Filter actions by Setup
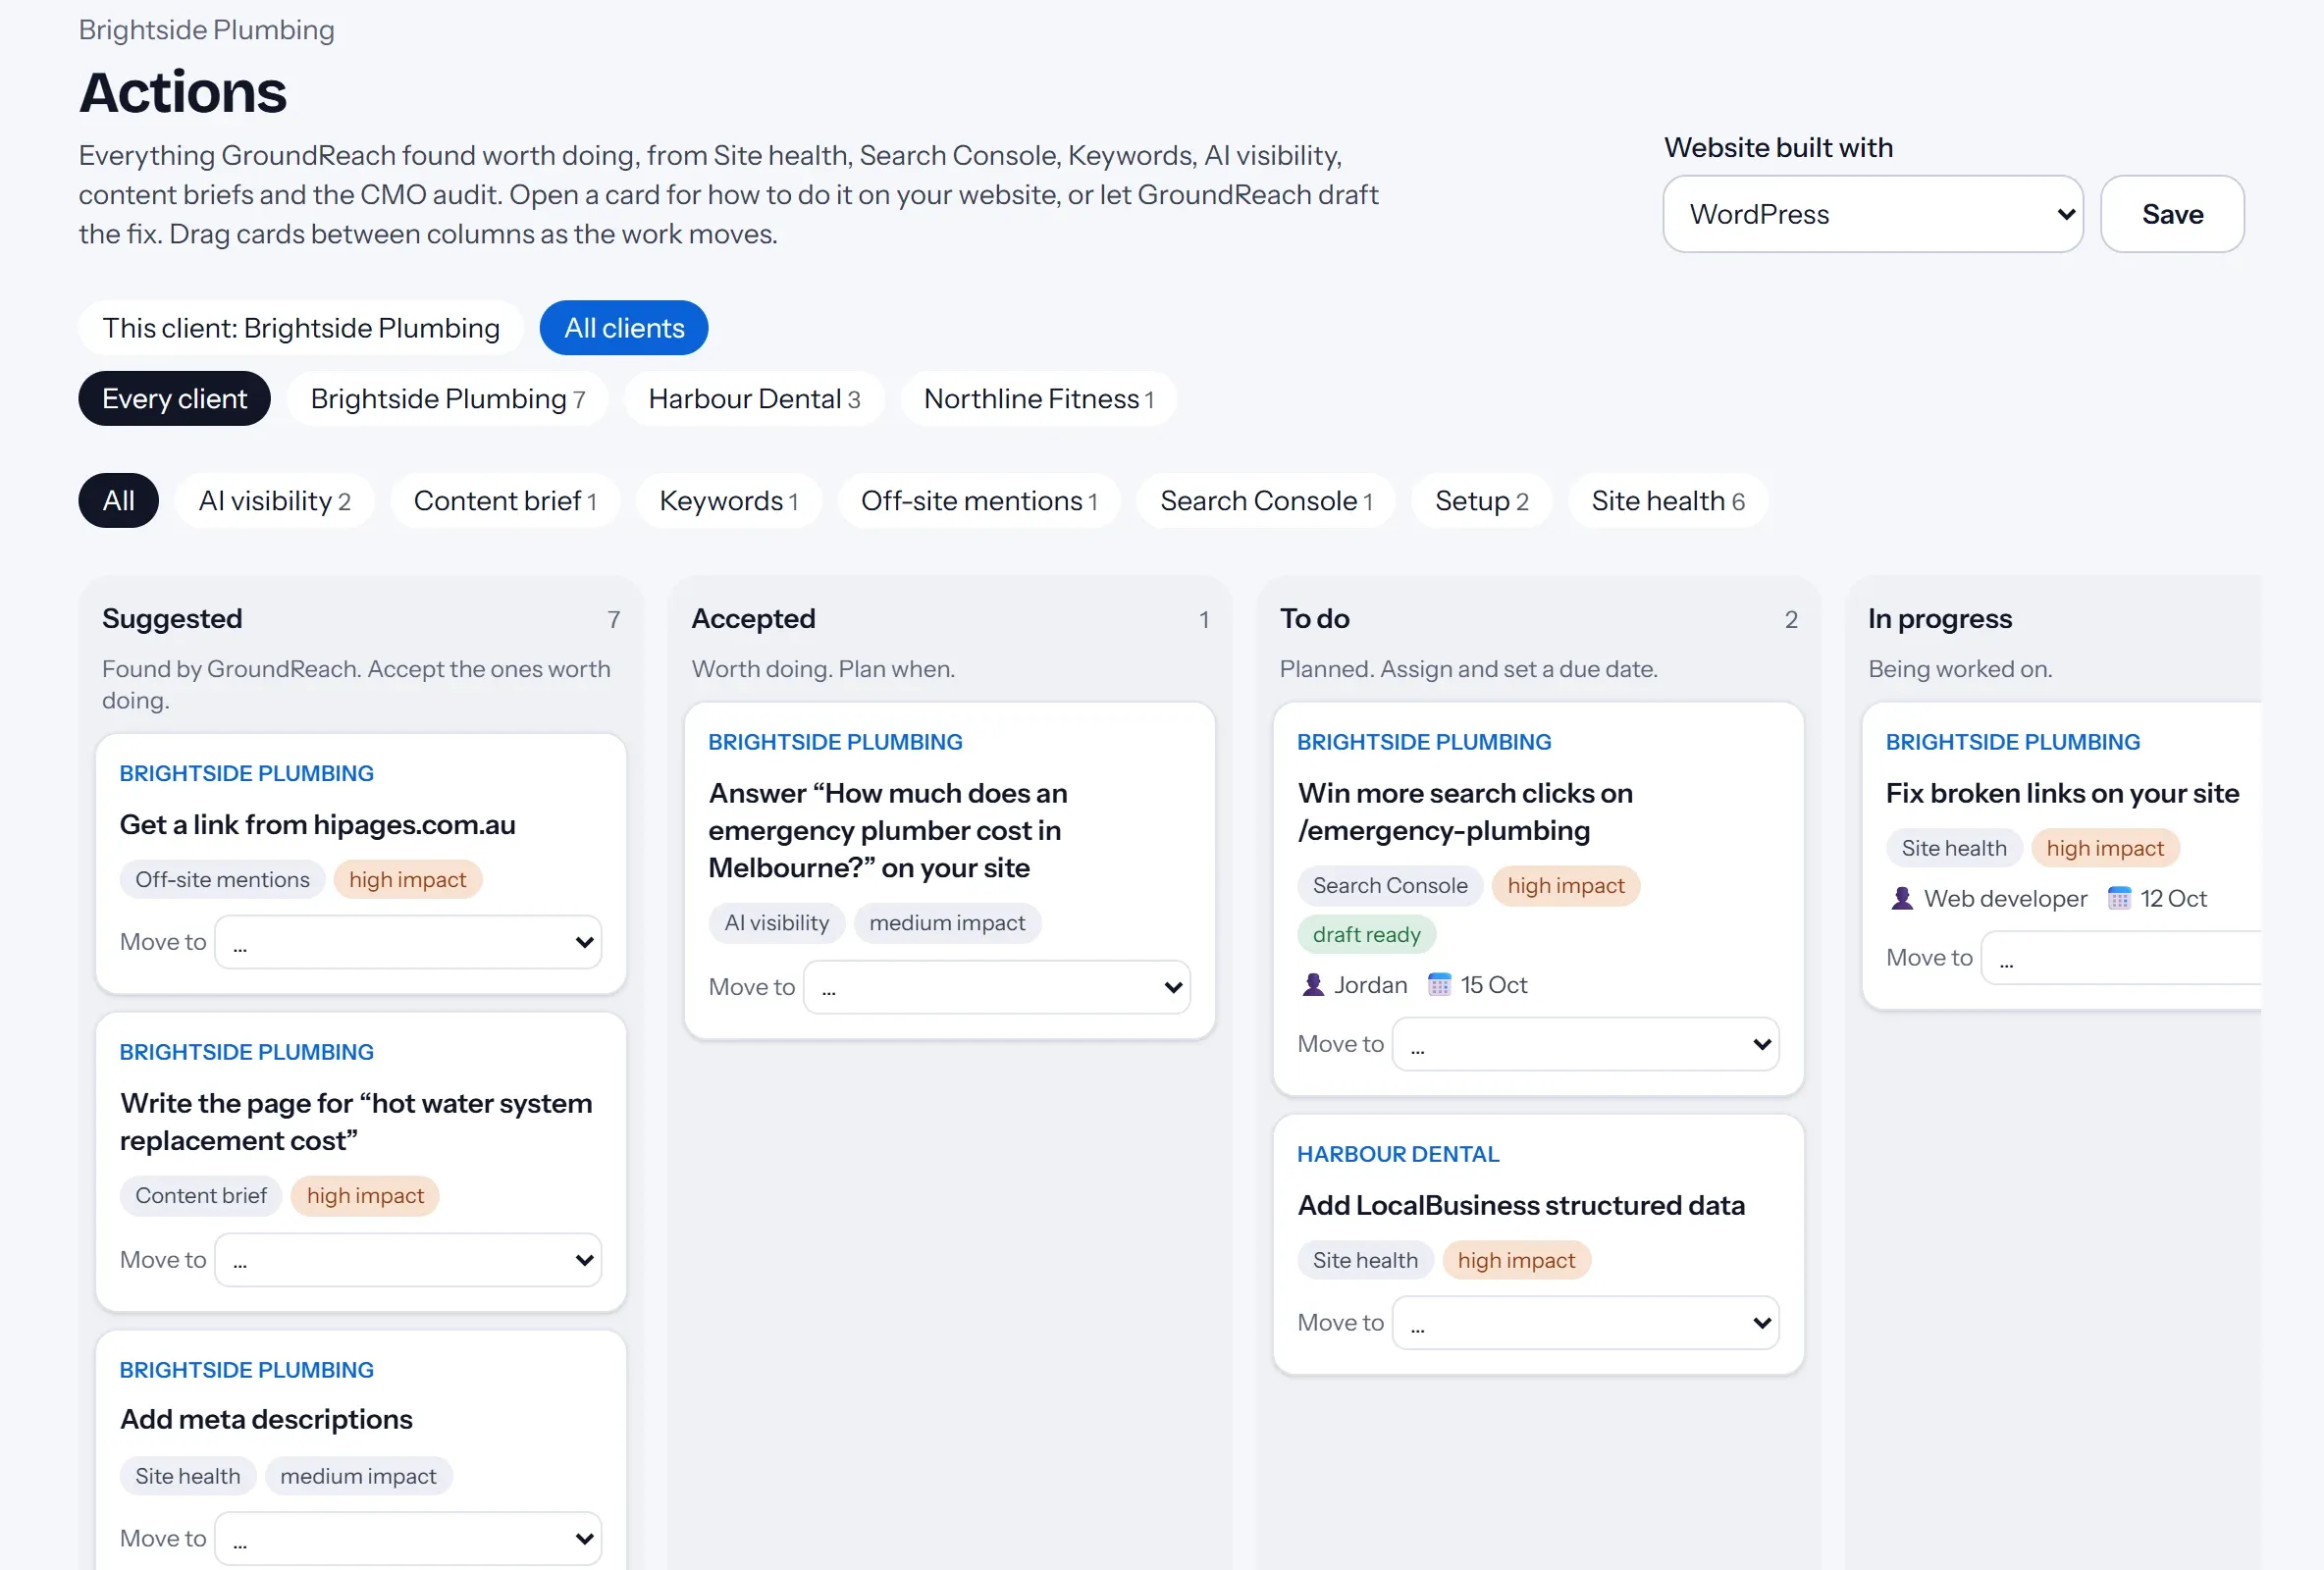 (1481, 501)
